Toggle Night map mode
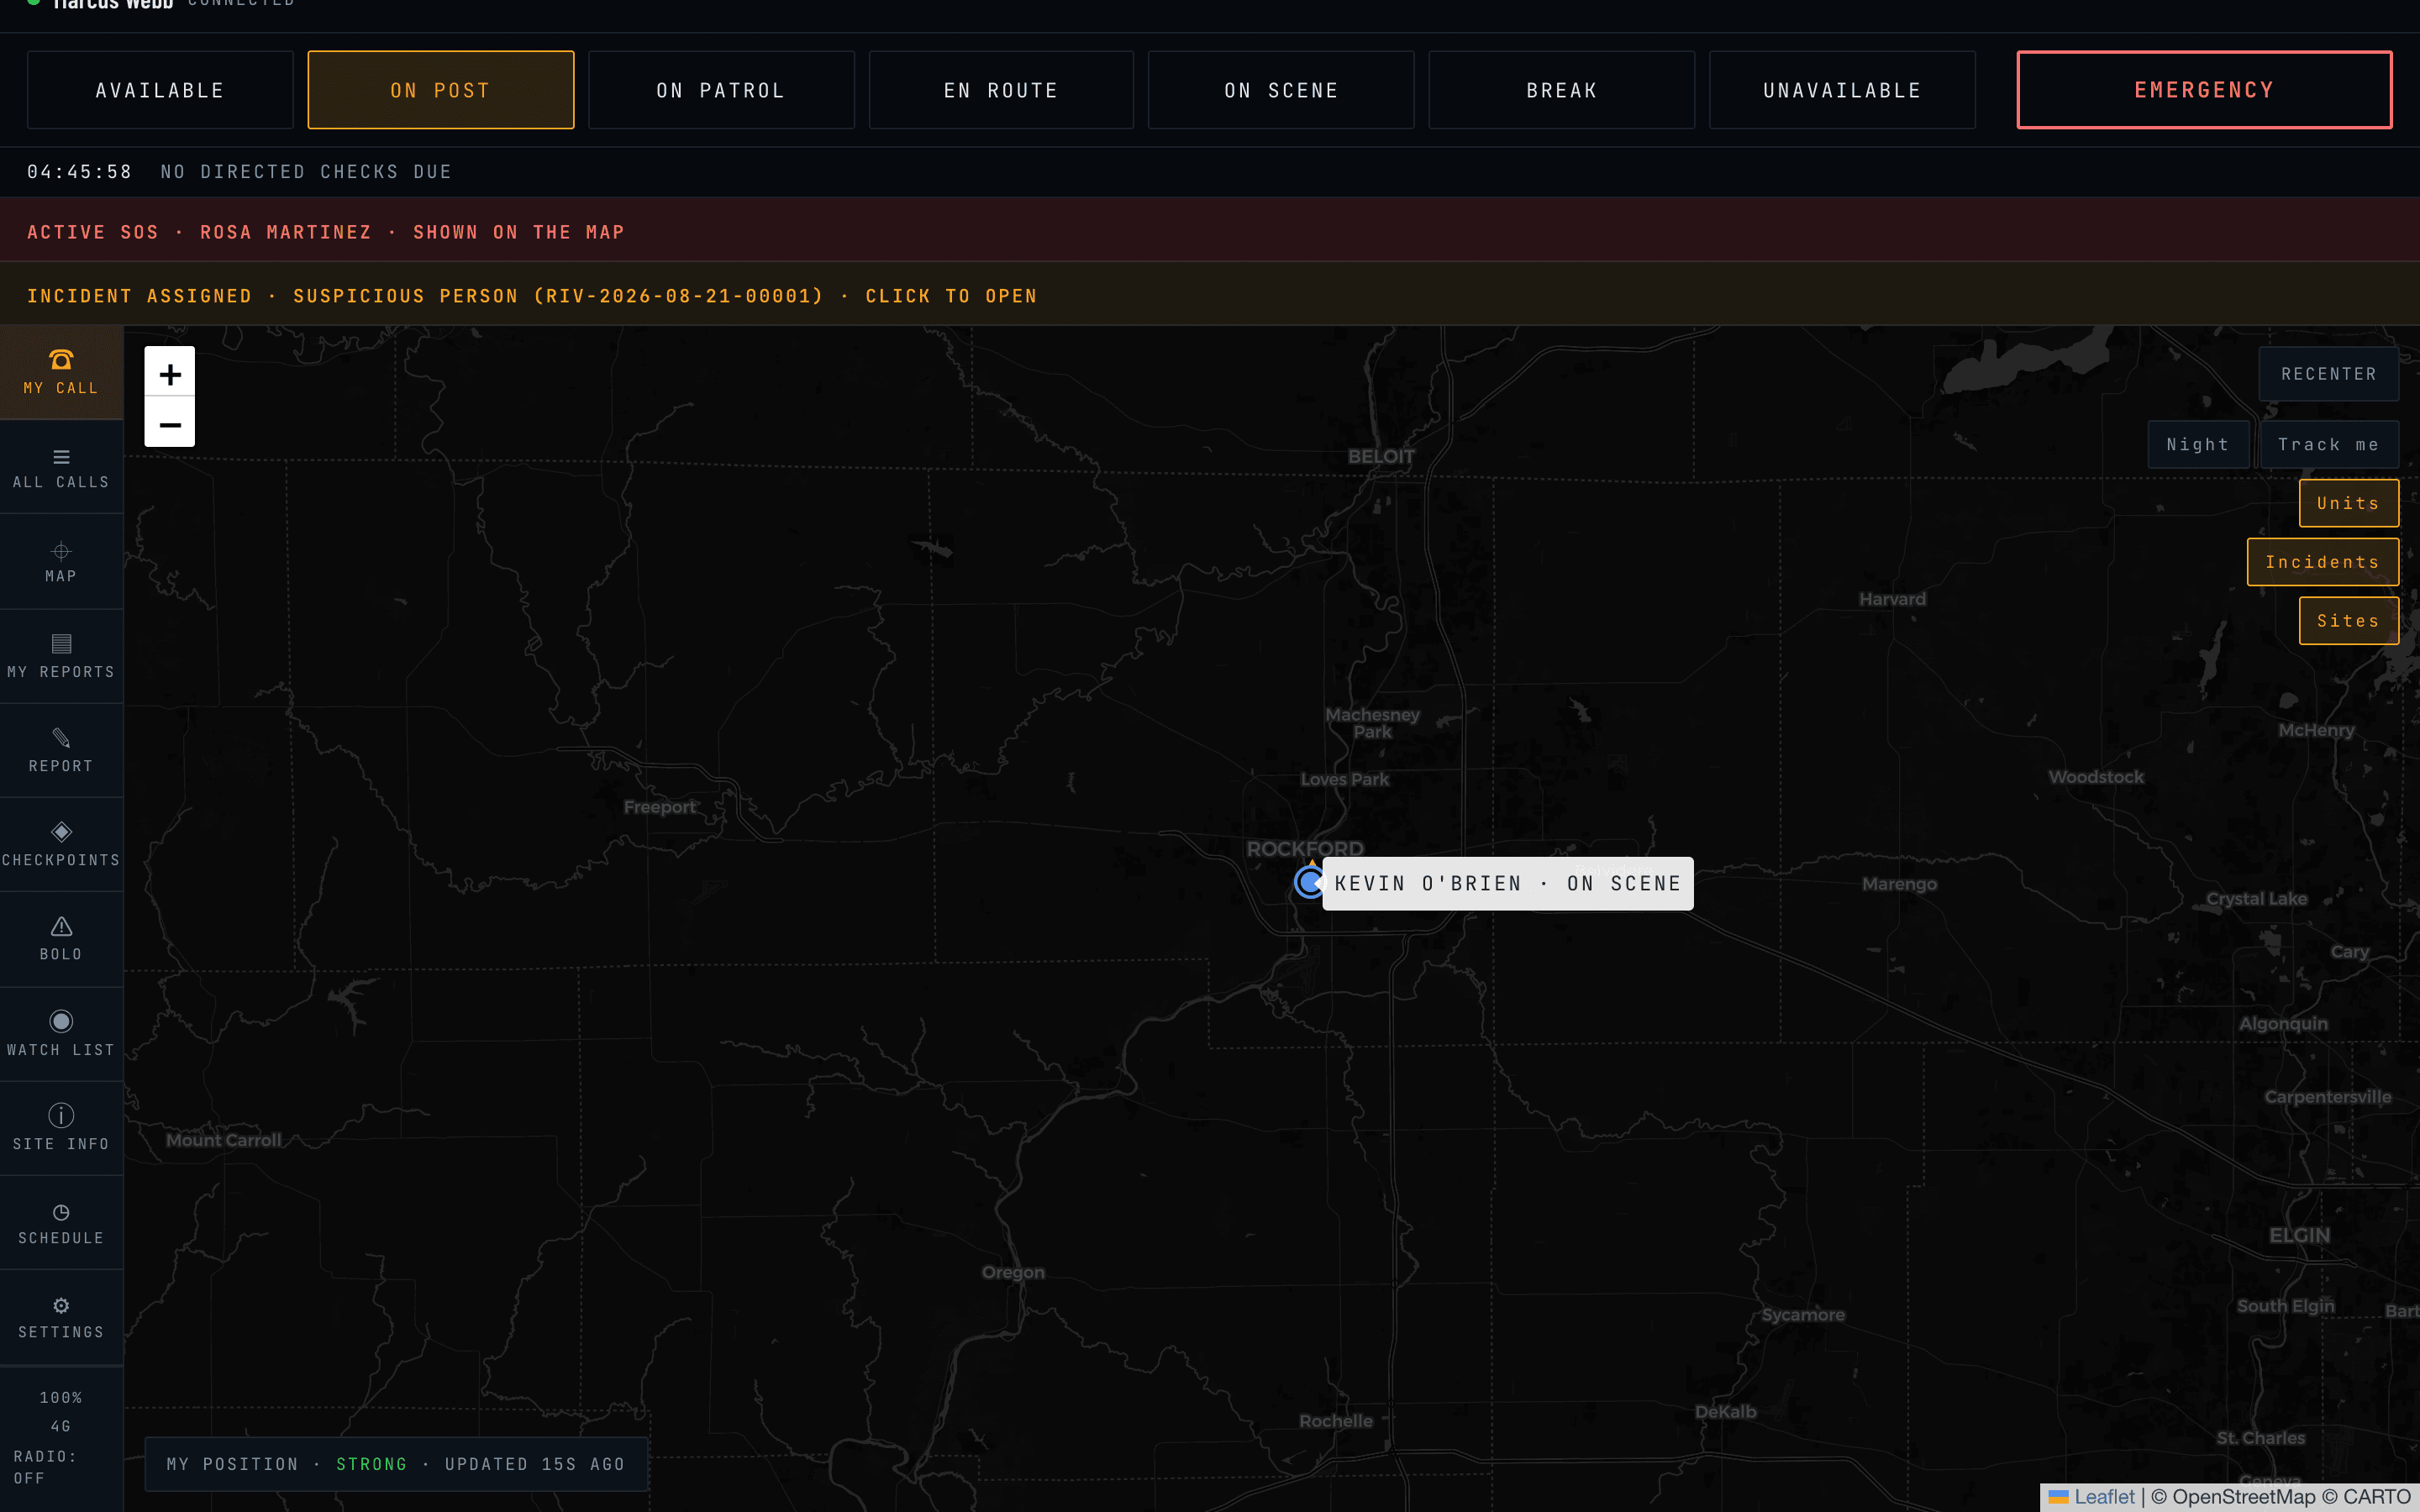The width and height of the screenshot is (2420, 1512). pos(2198,445)
